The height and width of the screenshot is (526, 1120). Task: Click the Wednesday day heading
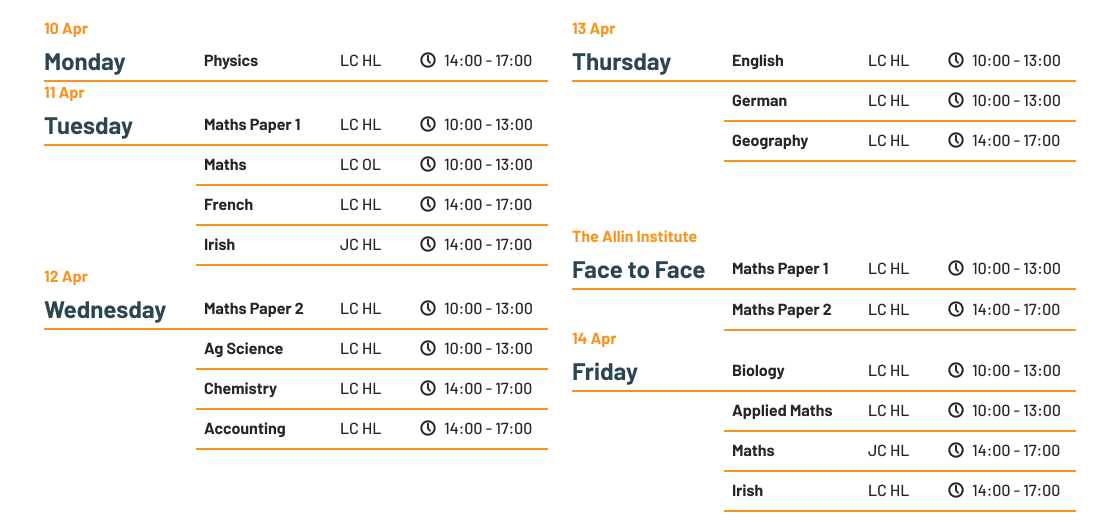105,310
